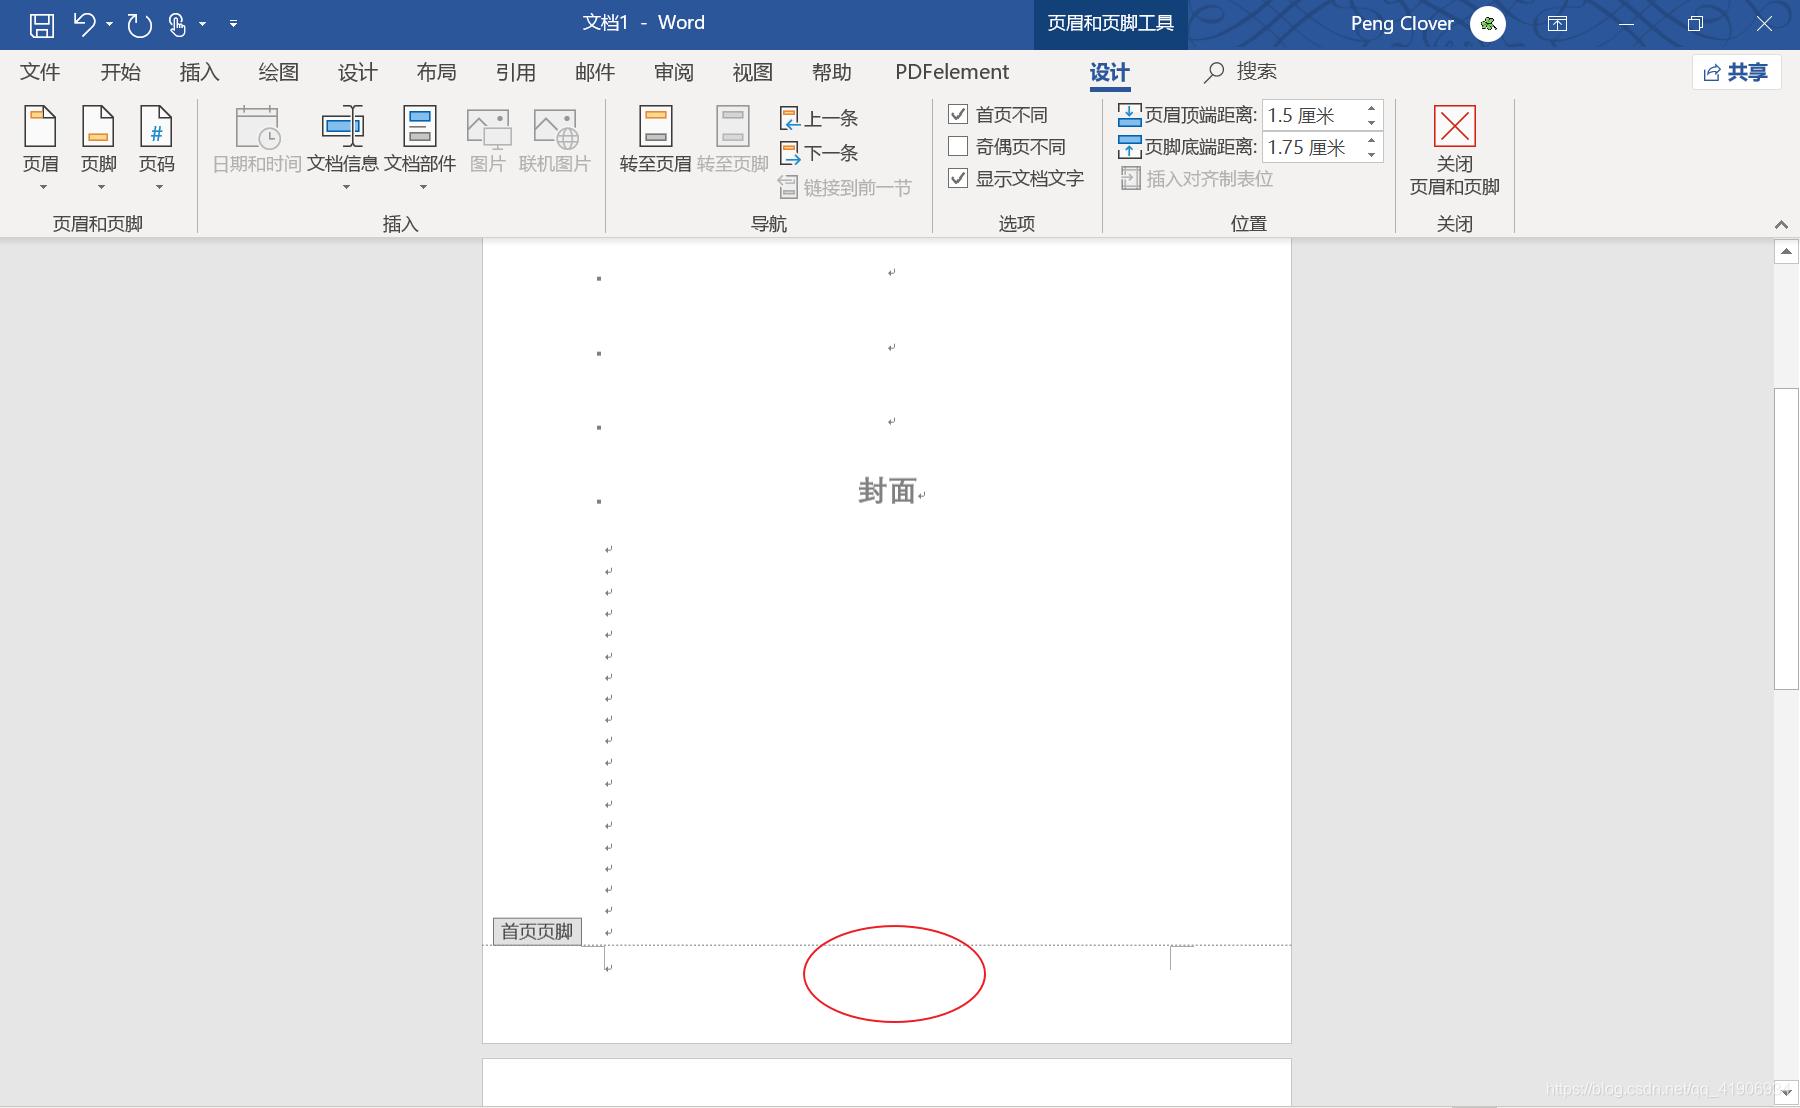1800x1108 pixels.
Task: Increase 页脚底端距离 with the up arrow
Action: coord(1372,140)
